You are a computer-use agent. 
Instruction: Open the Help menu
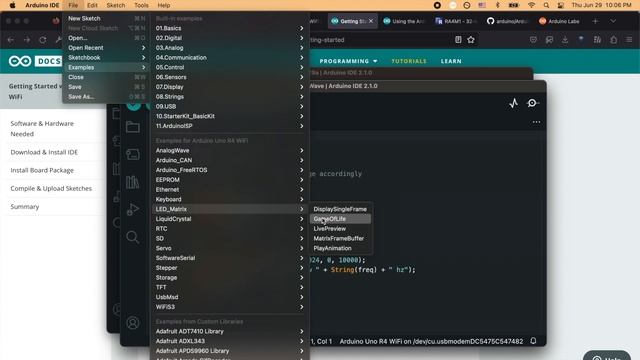164,5
